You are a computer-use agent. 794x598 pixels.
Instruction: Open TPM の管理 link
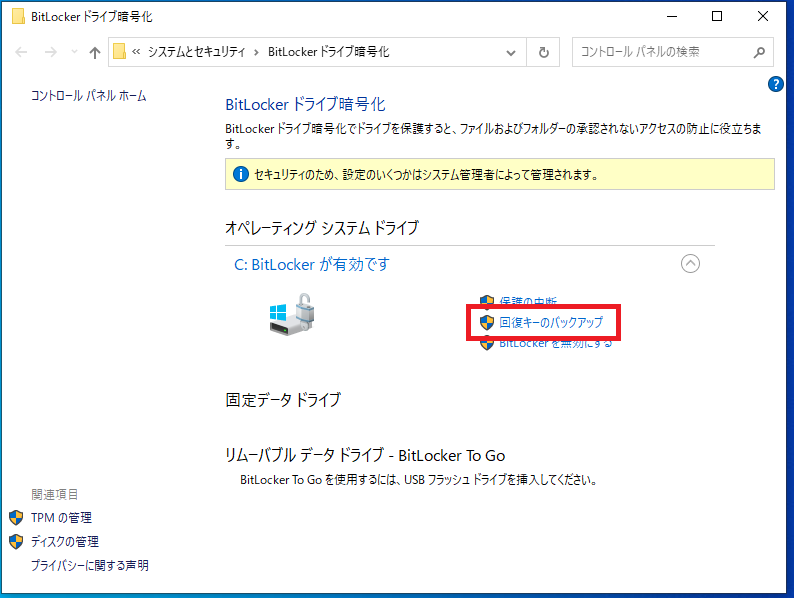click(x=61, y=517)
